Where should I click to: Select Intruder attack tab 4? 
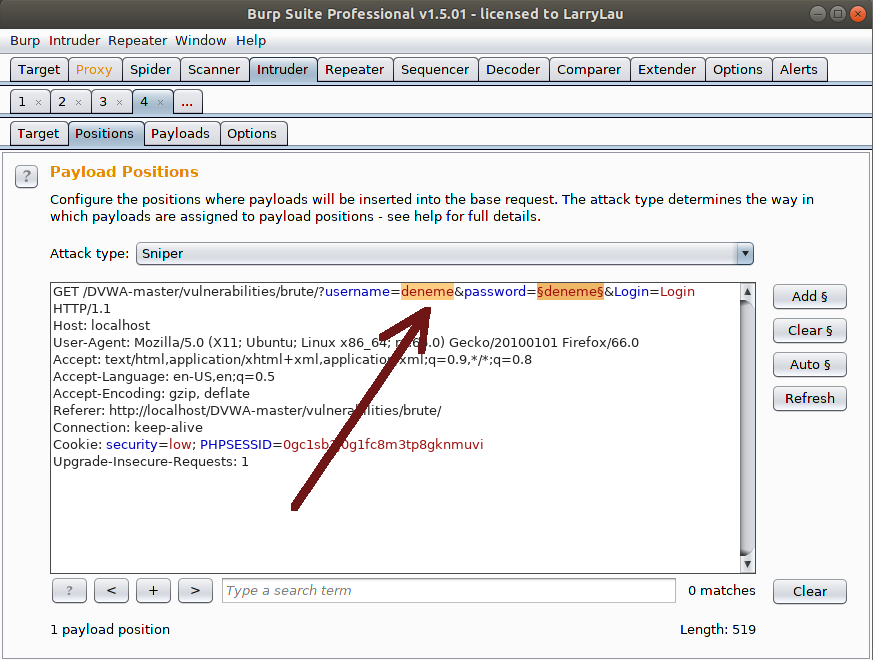[144, 102]
